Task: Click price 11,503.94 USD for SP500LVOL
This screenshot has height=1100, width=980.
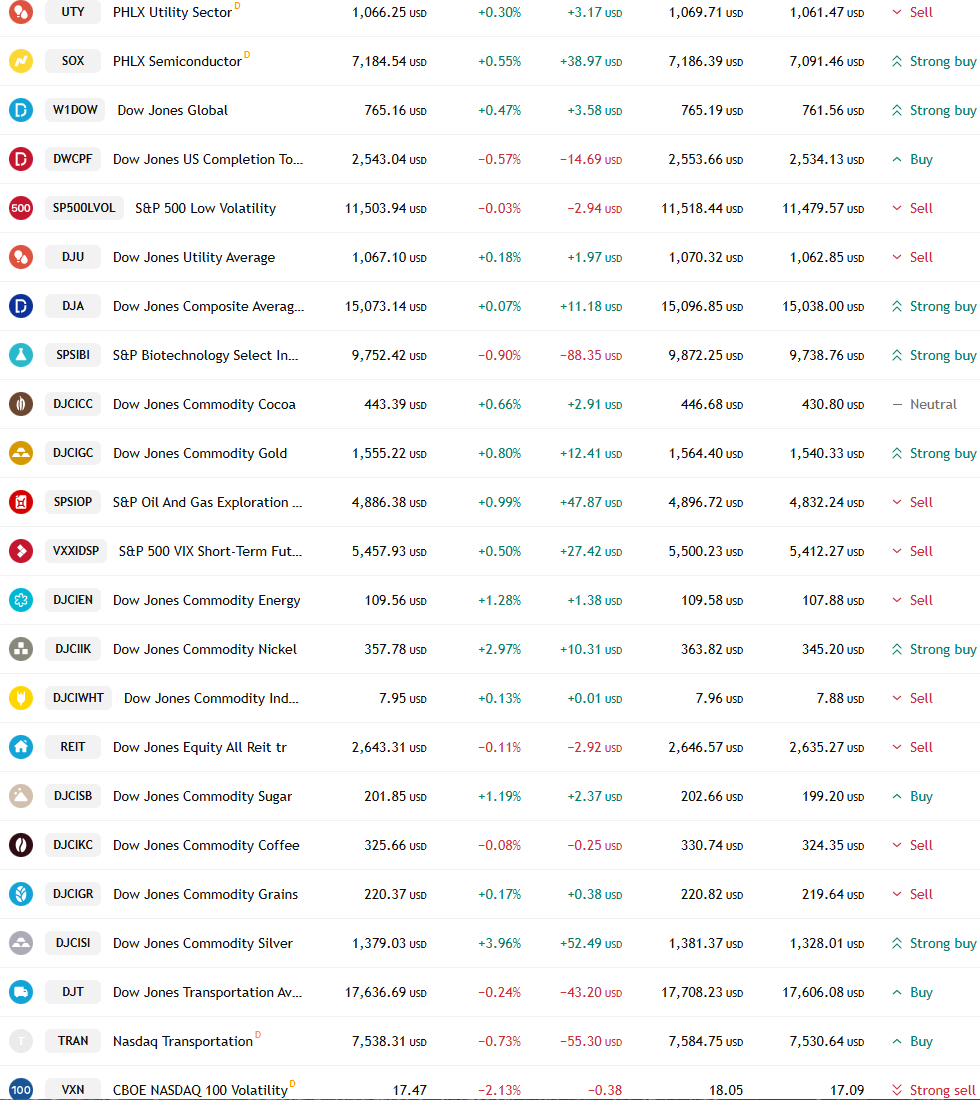Action: 386,208
